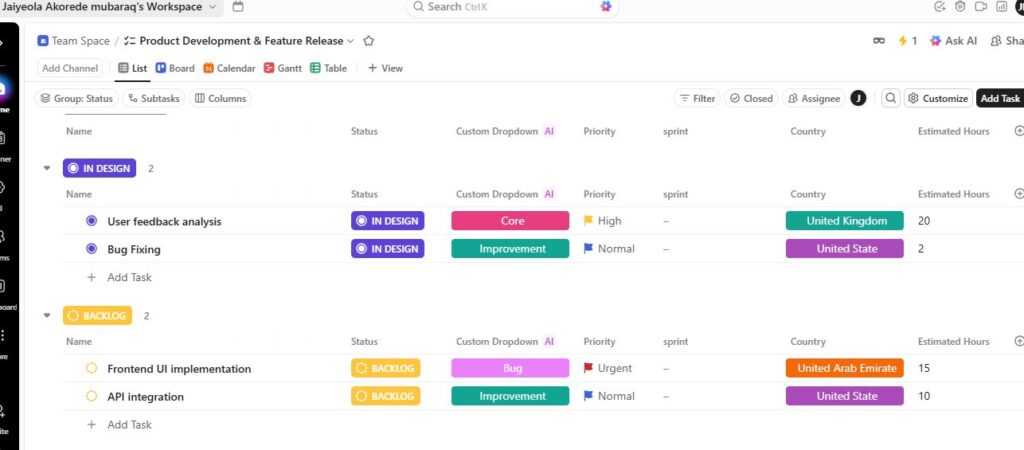Open workspace name dropdown
This screenshot has width=1024, height=450.
pyautogui.click(x=212, y=7)
